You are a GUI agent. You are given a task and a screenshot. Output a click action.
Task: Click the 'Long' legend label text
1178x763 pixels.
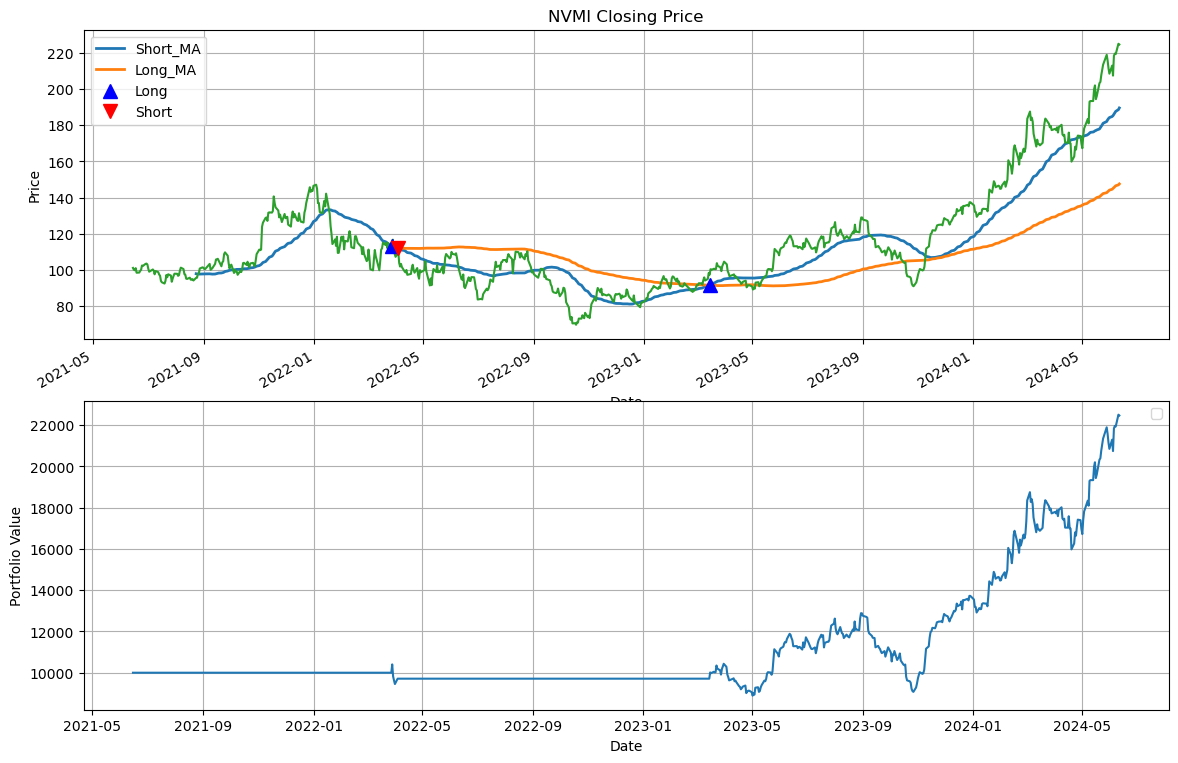click(x=151, y=92)
